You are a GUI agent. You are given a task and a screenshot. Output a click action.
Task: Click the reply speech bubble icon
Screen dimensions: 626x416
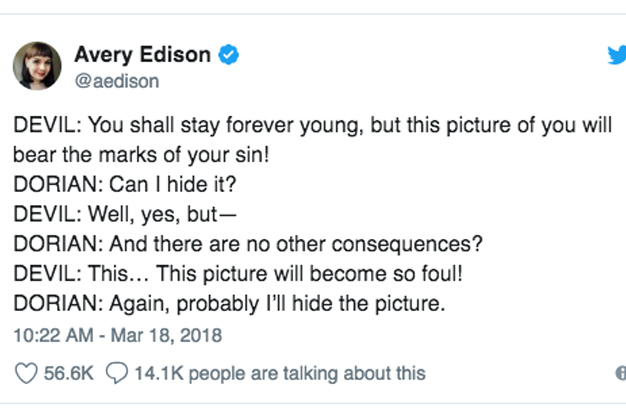point(117,373)
